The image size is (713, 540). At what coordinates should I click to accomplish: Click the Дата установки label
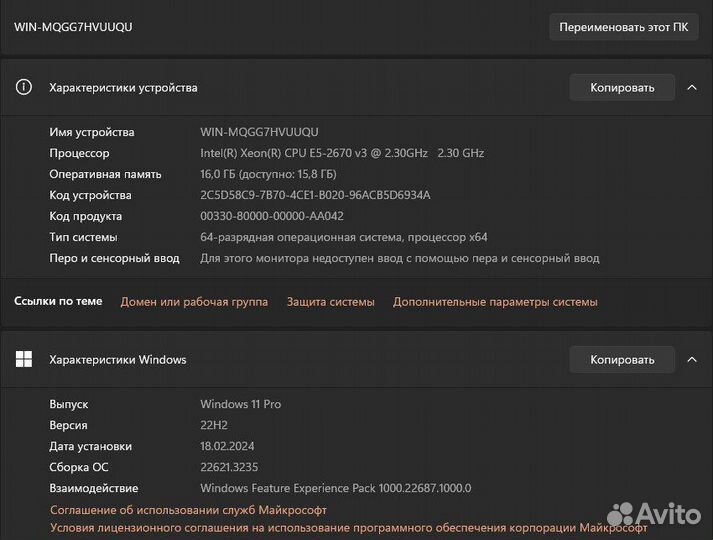click(90, 446)
